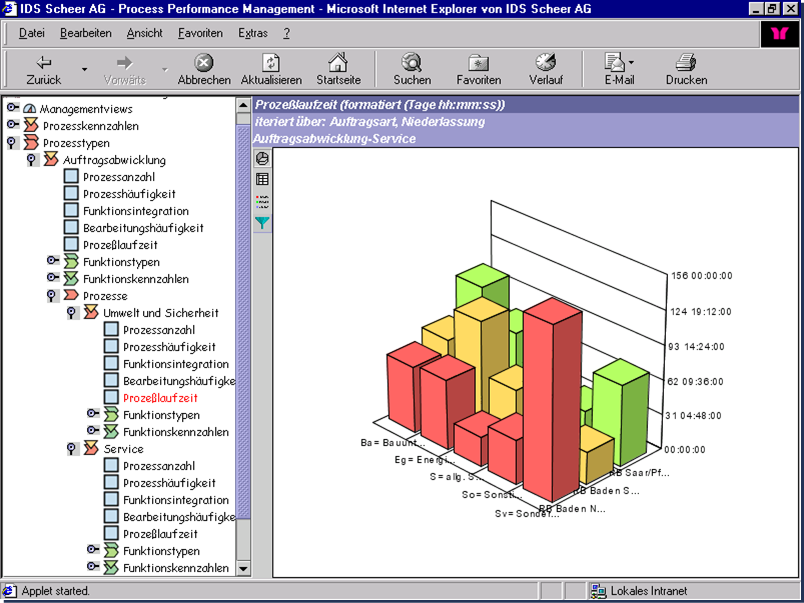The width and height of the screenshot is (804, 603).
Task: Collapse the Prozesstypen tree node
Action: coord(12,143)
